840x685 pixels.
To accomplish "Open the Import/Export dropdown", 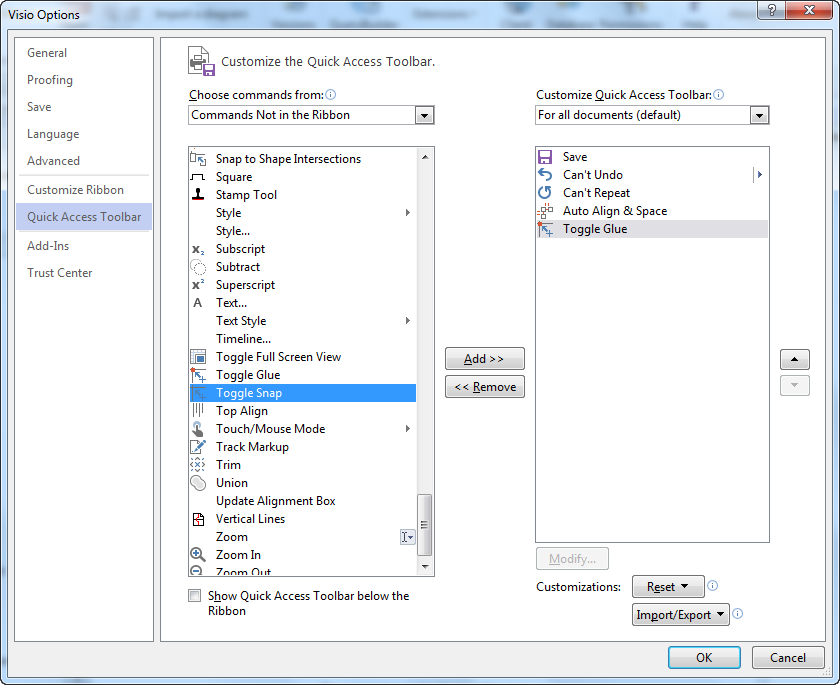I will coord(680,615).
